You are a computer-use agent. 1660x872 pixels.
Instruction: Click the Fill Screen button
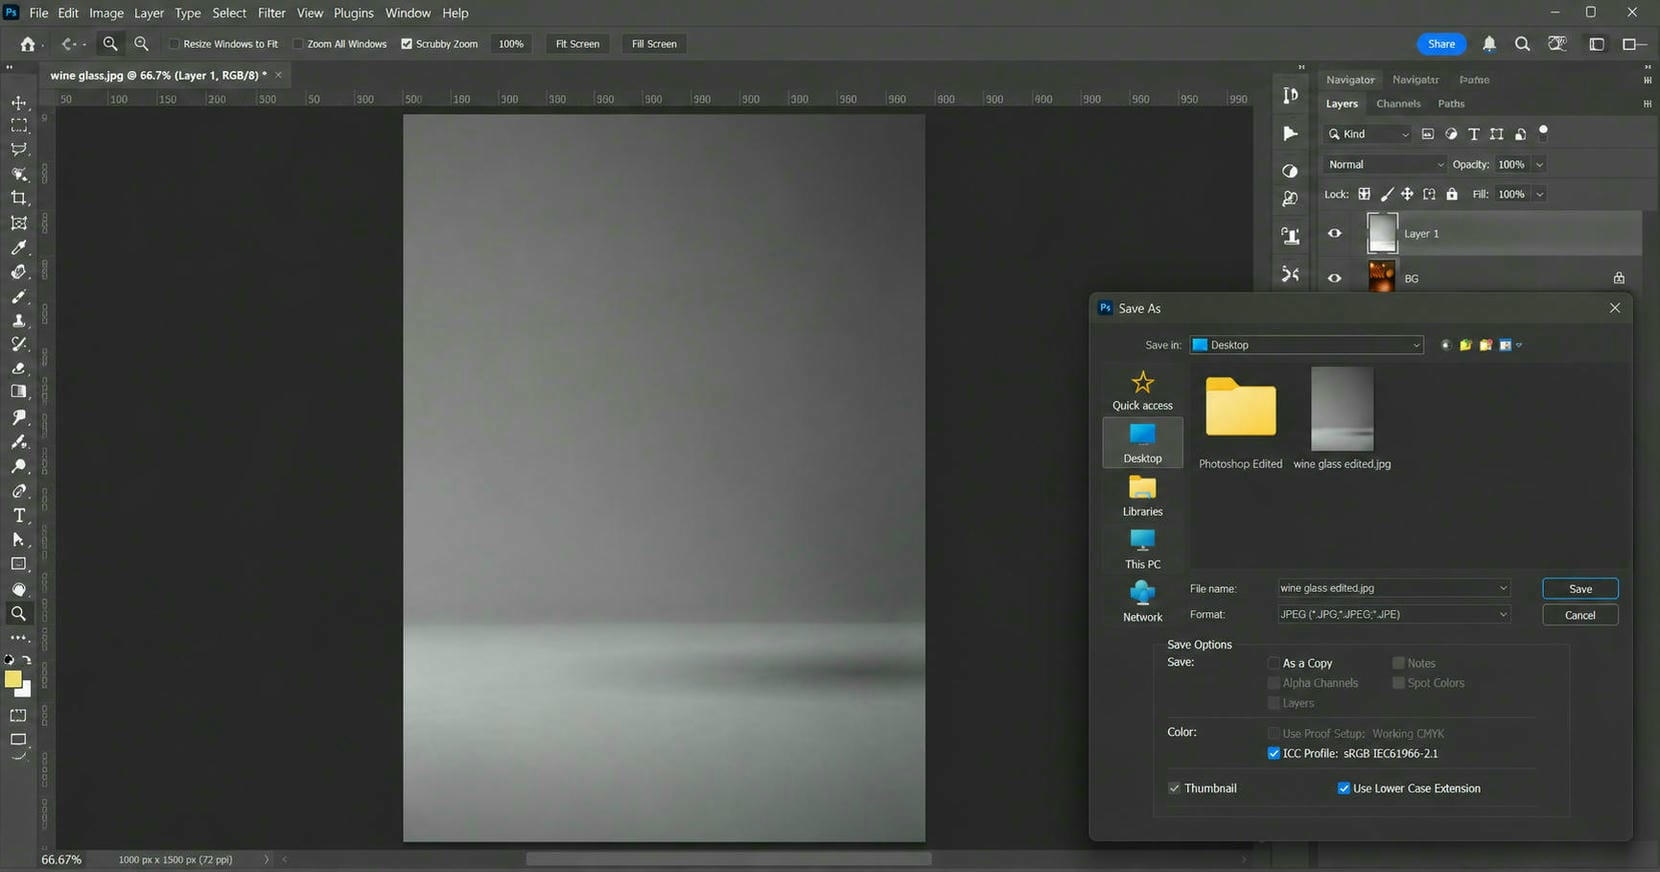pos(654,44)
